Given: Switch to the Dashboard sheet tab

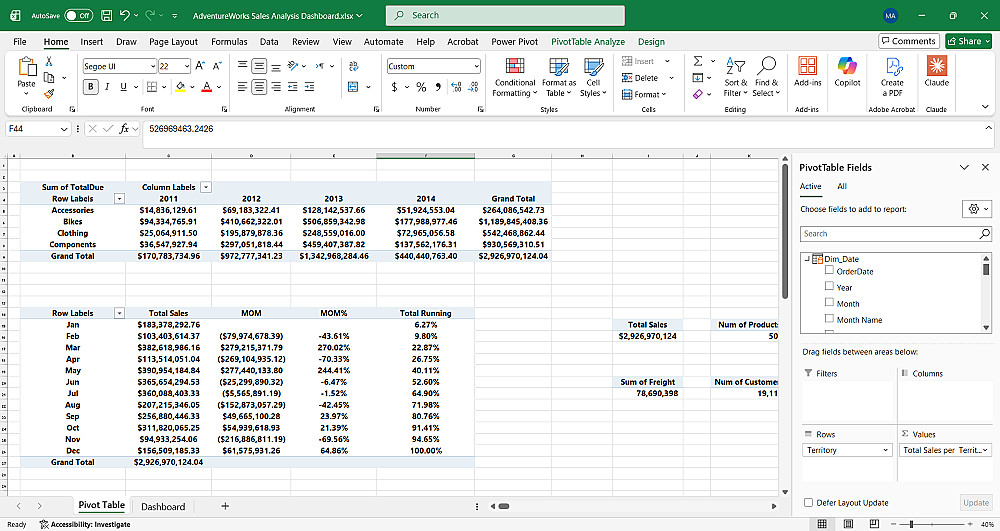Looking at the screenshot, I should coord(163,506).
